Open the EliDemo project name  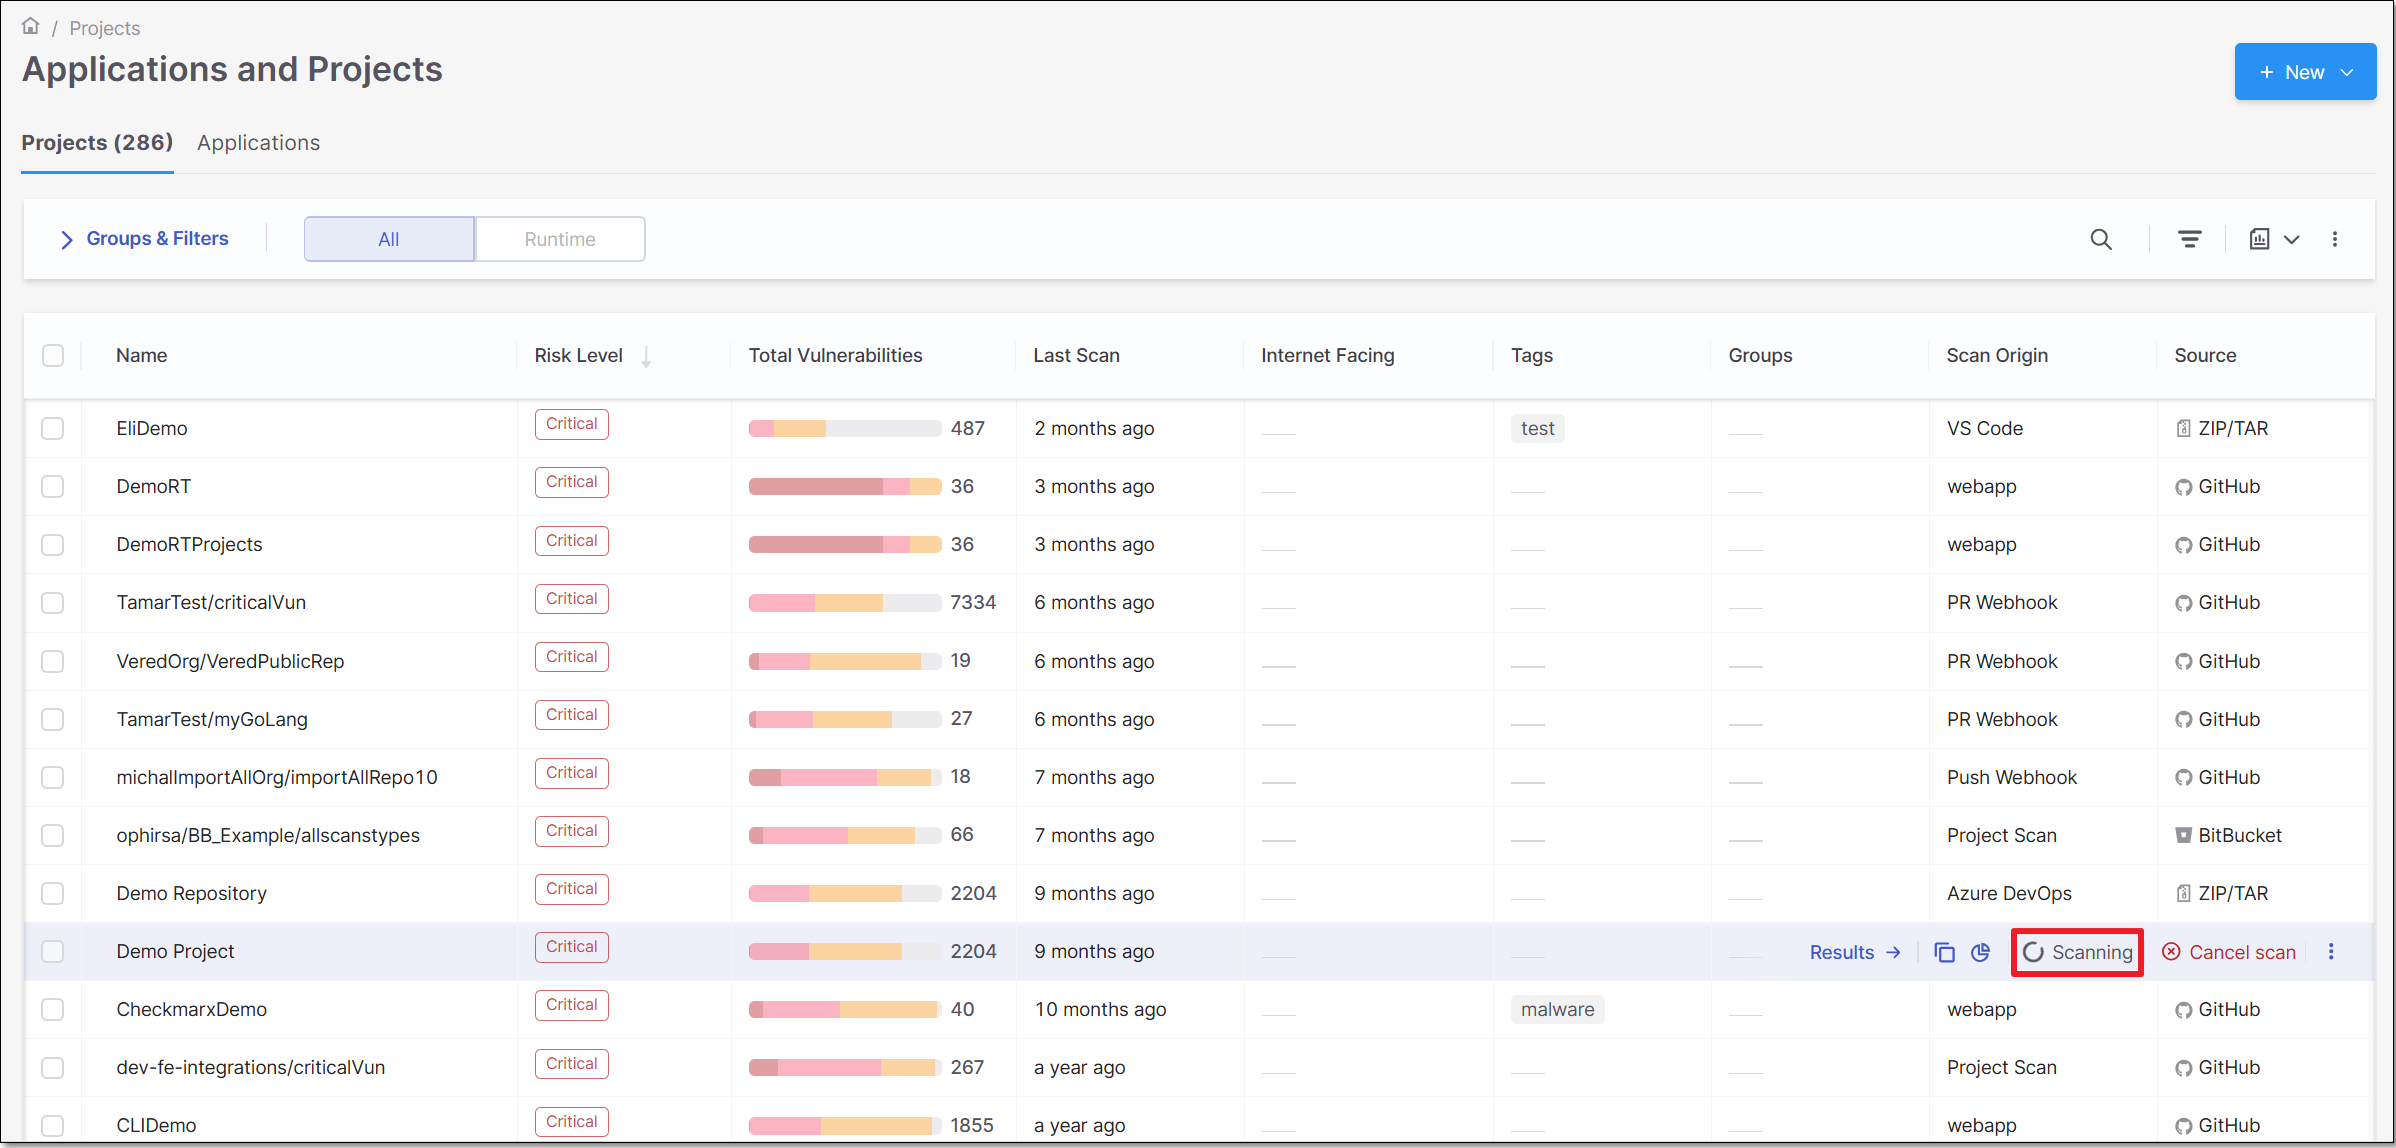[x=152, y=429]
